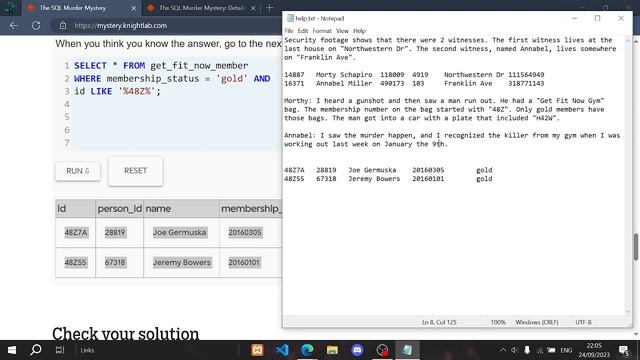Click the volume speaker tray icon

pos(515,350)
